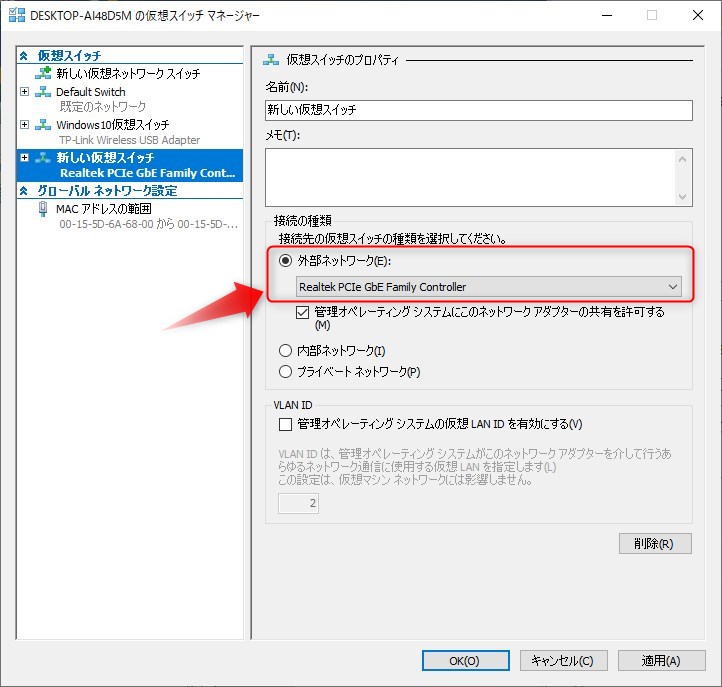The image size is (722, 687).
Task: Click the 名前 text field
Action: pyautogui.click(x=479, y=110)
